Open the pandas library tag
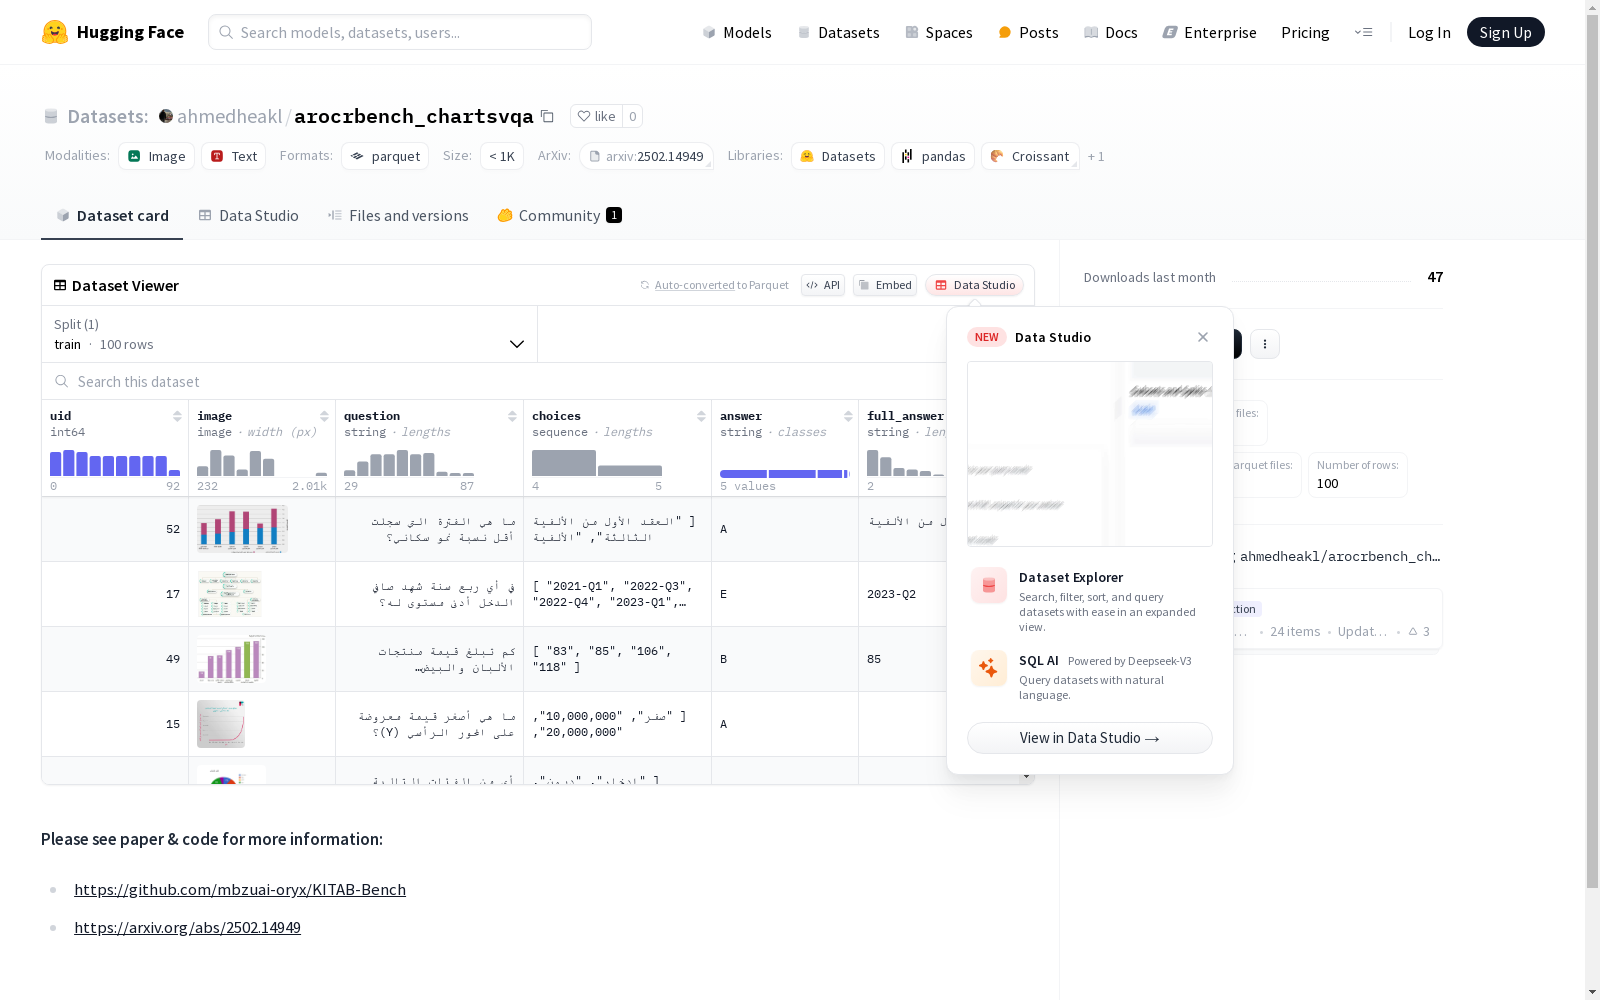The image size is (1600, 1000). [x=933, y=156]
